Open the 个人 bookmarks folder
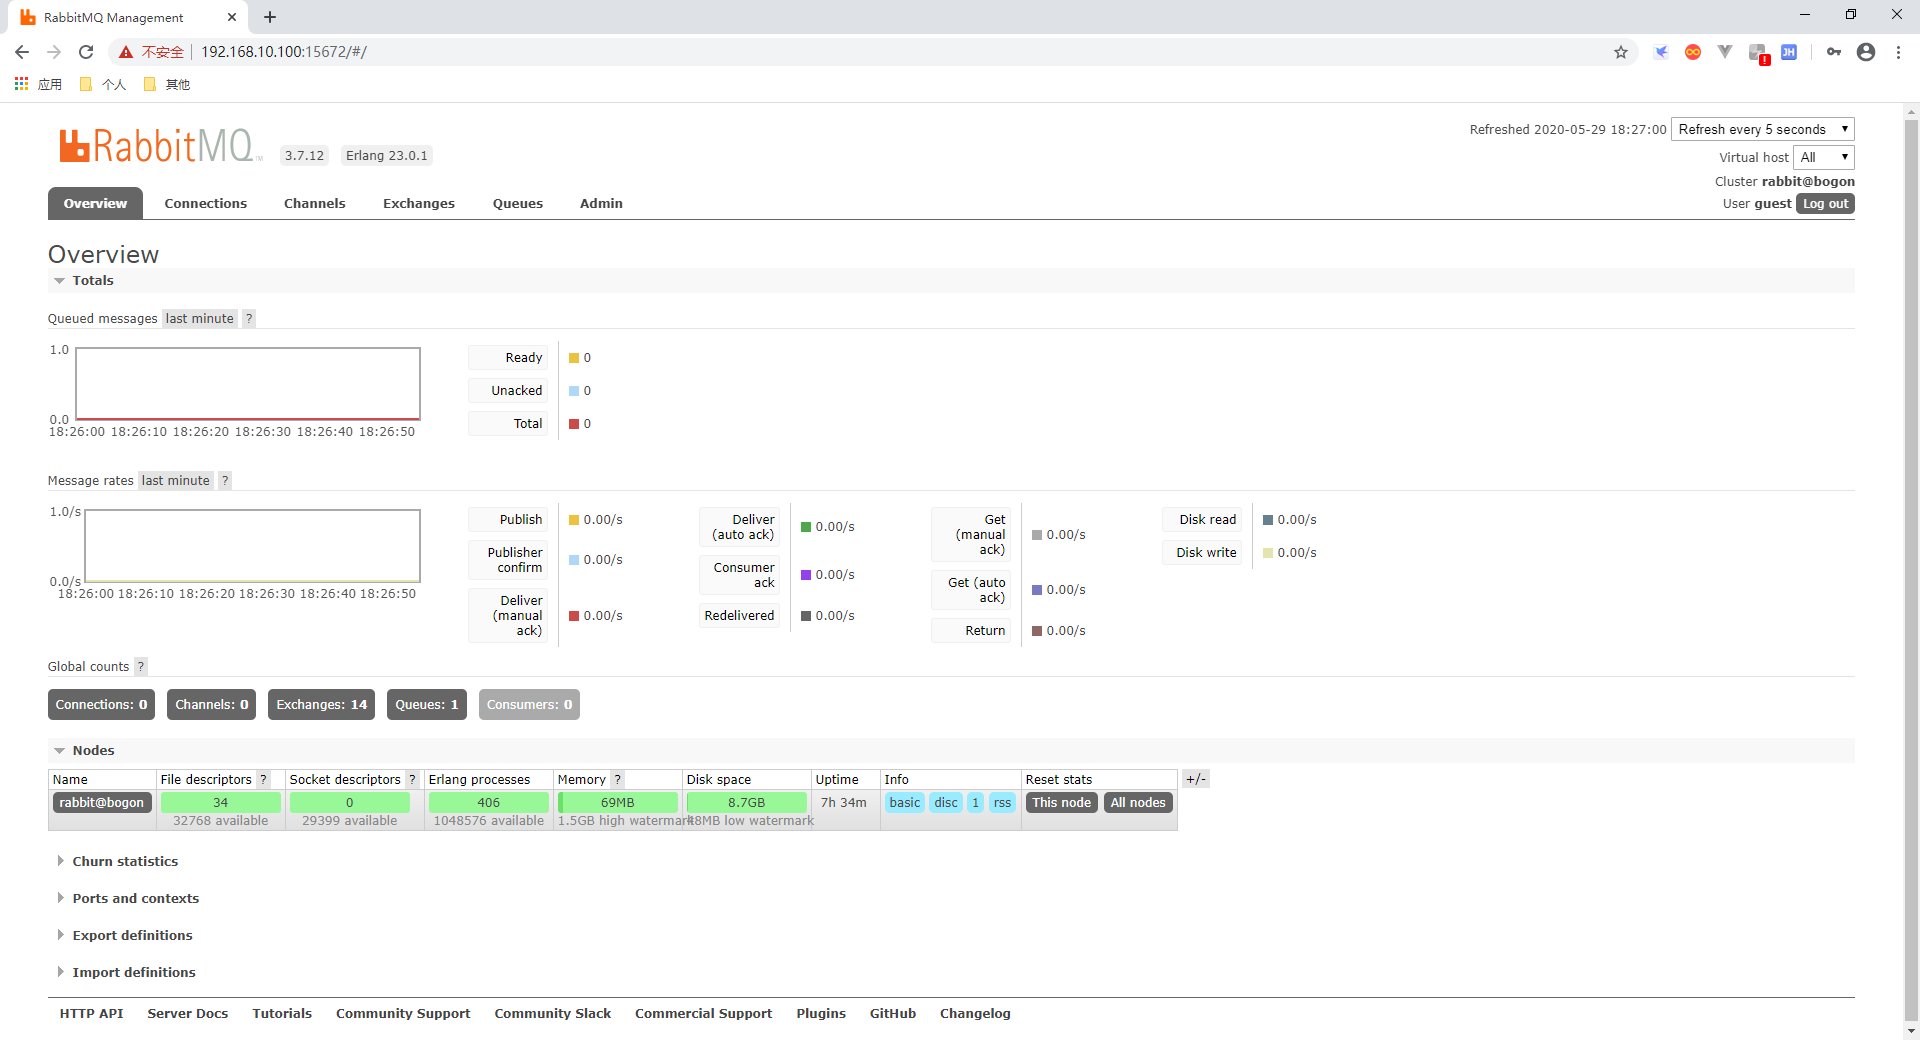This screenshot has width=1920, height=1040. [103, 84]
